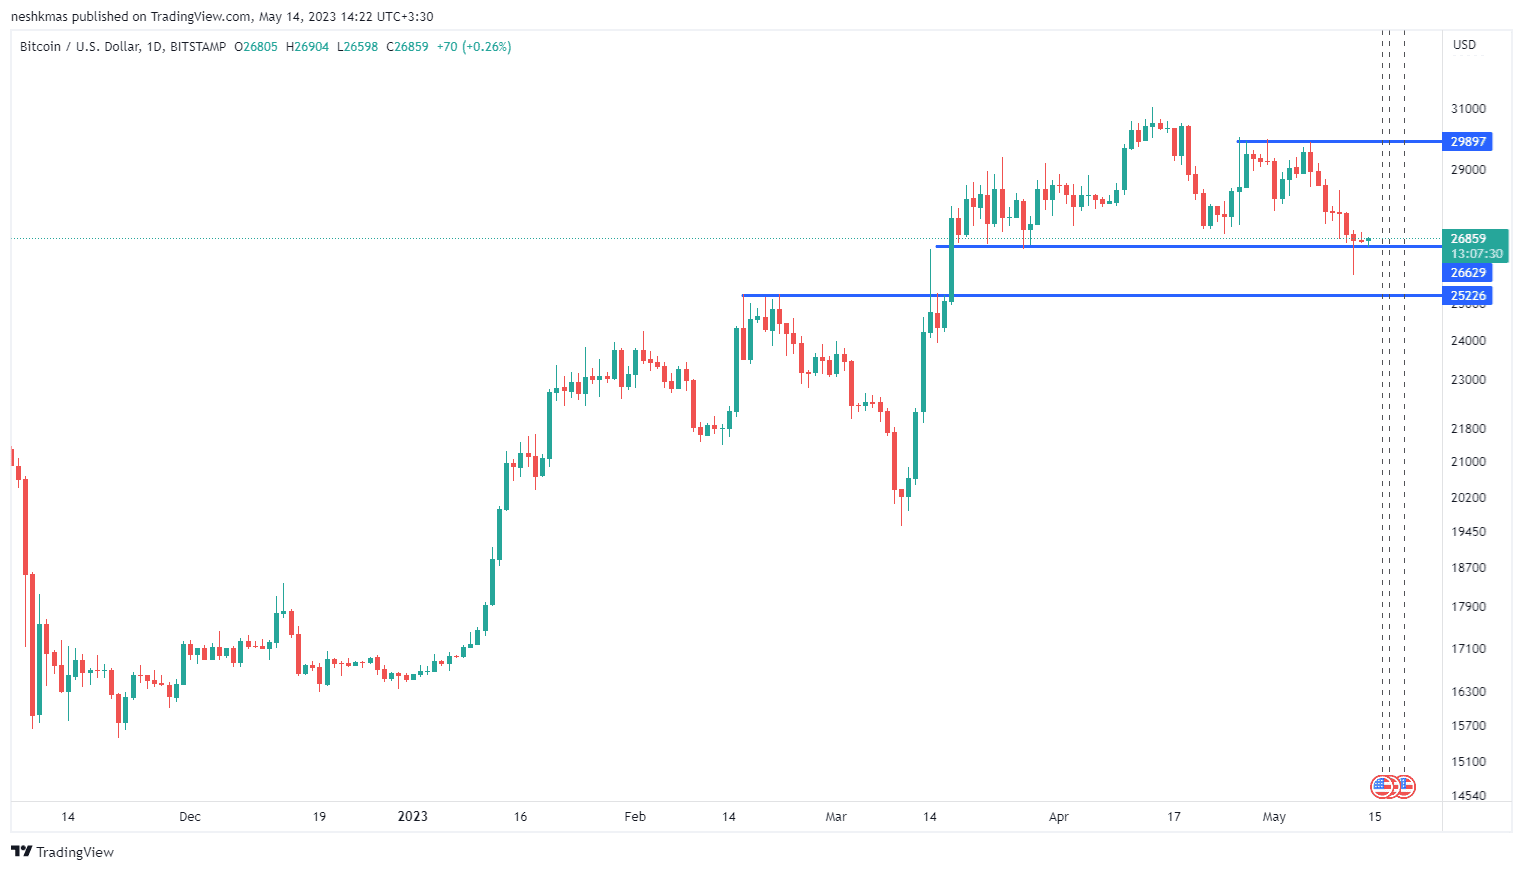Click the close value C26859

coord(407,47)
